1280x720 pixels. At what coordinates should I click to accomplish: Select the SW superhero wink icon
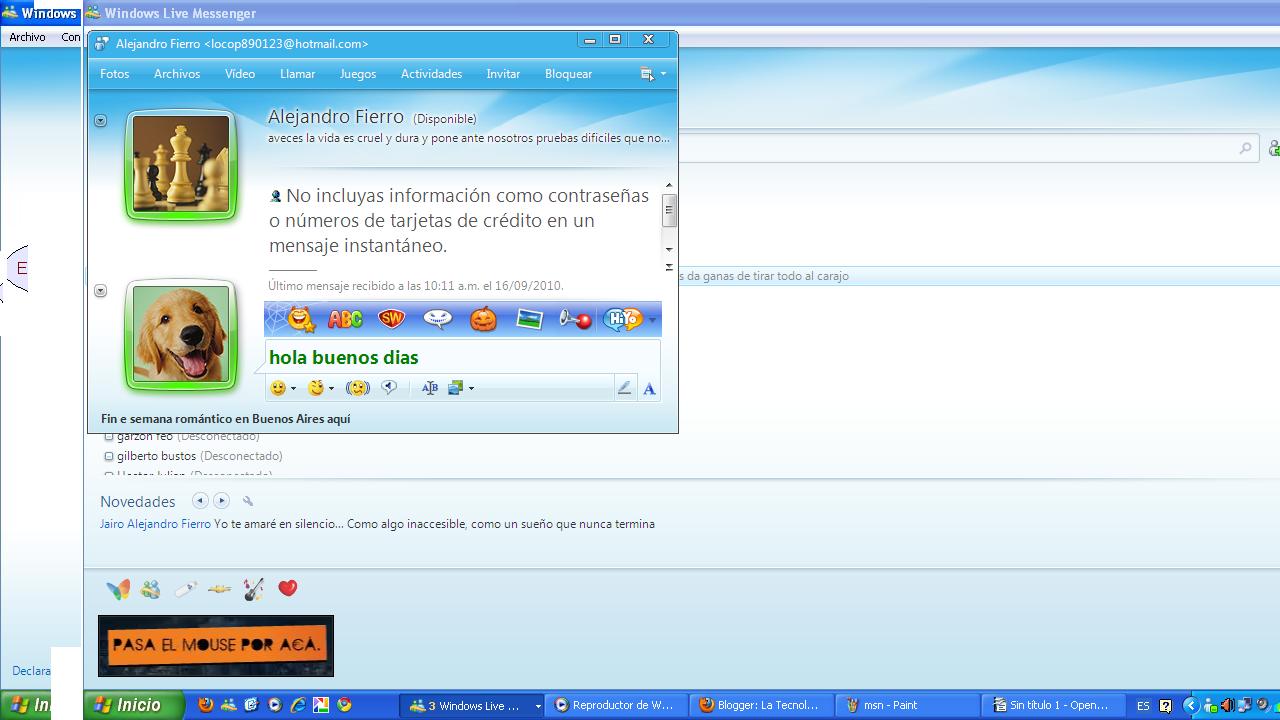390,318
